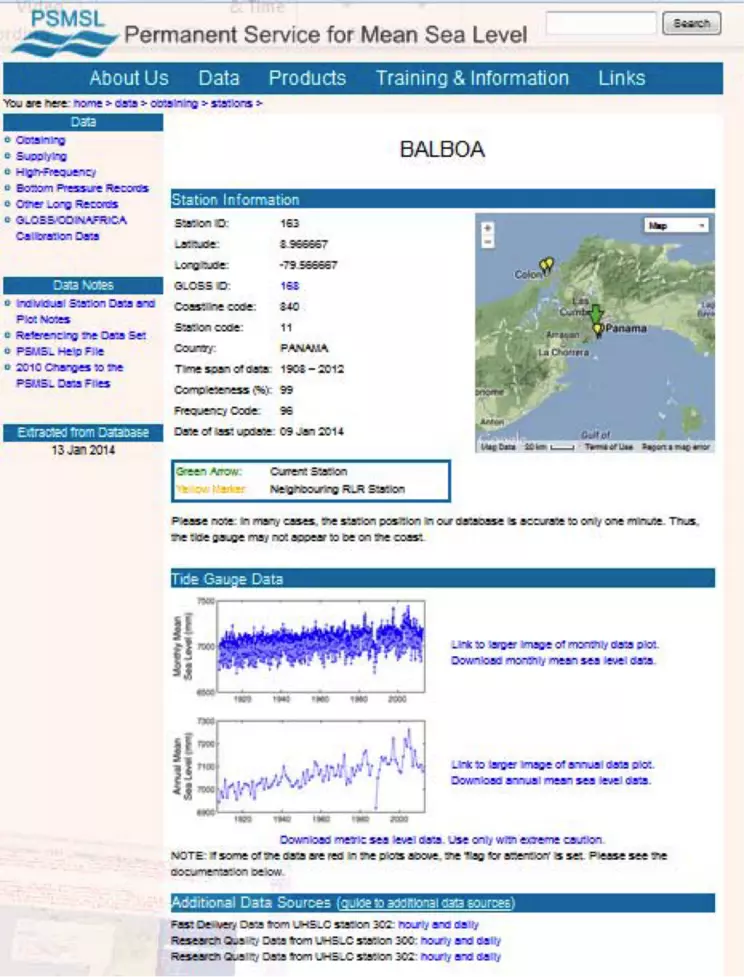Click the PSMSL logo
This screenshot has height=977, width=744.
(65, 34)
